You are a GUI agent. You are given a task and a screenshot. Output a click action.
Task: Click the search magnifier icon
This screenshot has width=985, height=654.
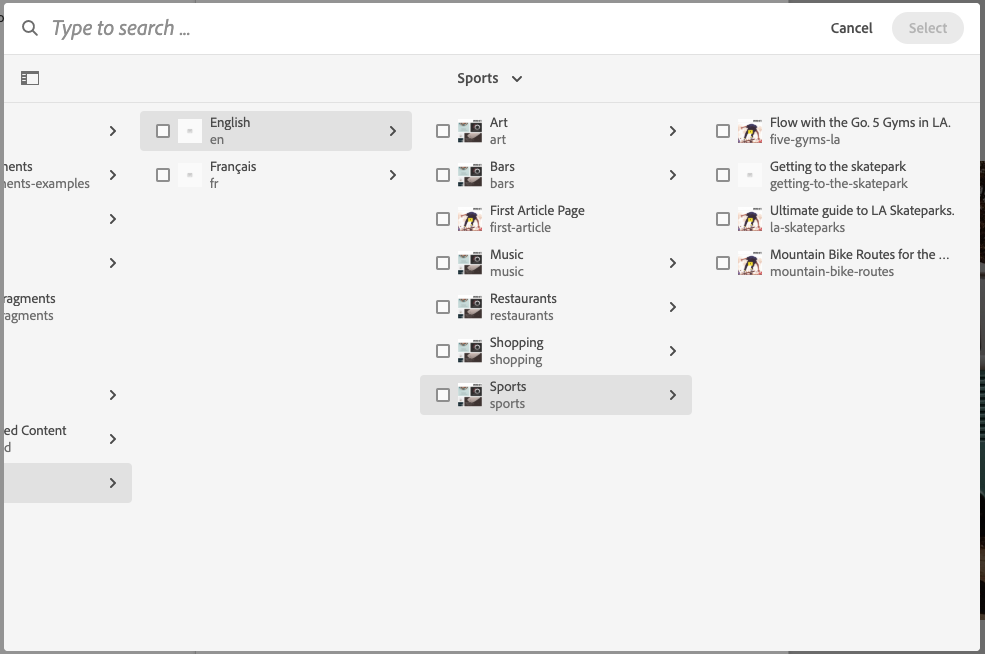[30, 28]
